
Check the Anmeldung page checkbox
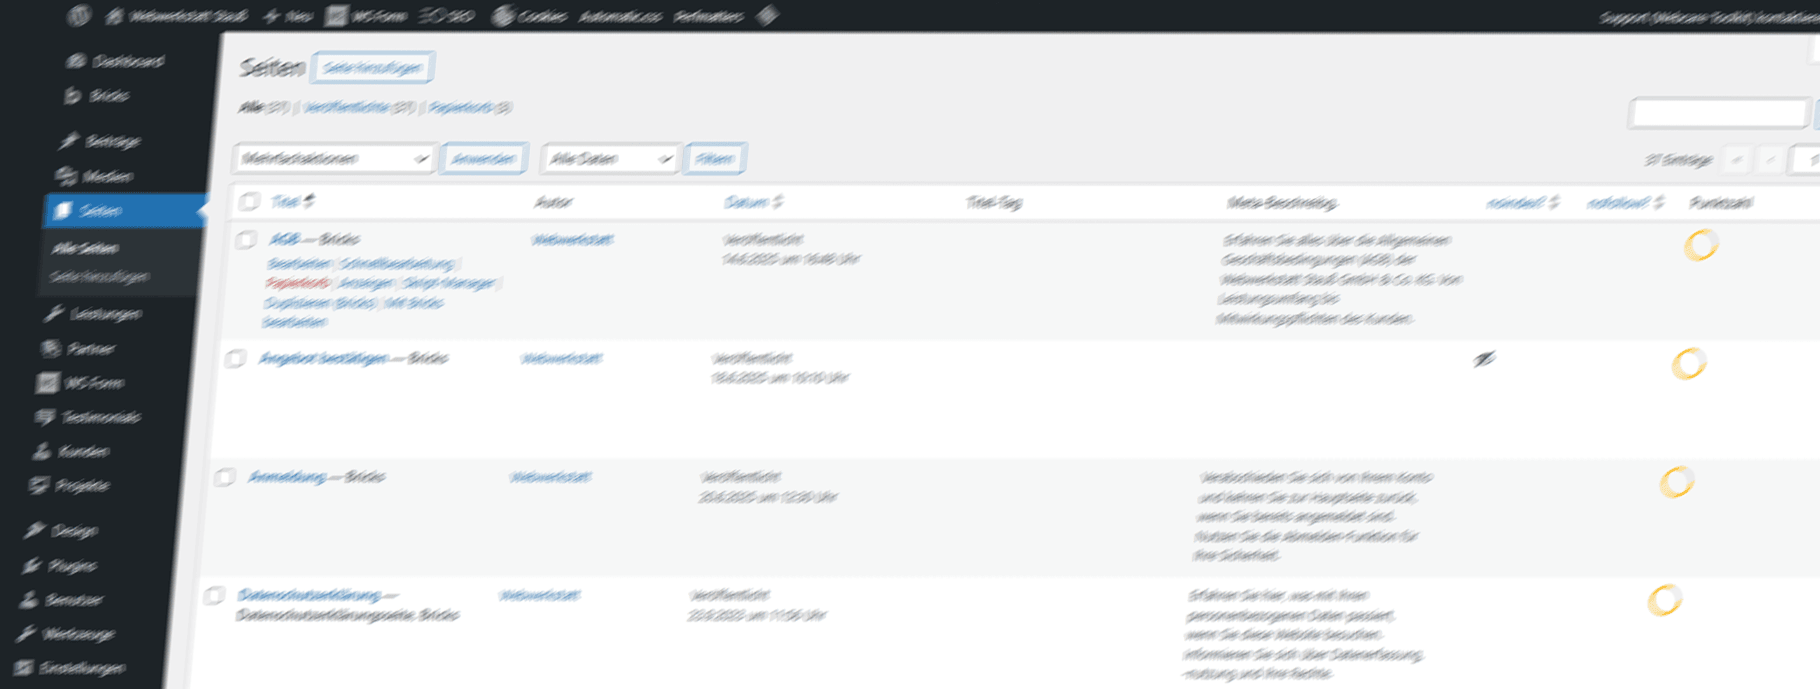[x=224, y=477]
